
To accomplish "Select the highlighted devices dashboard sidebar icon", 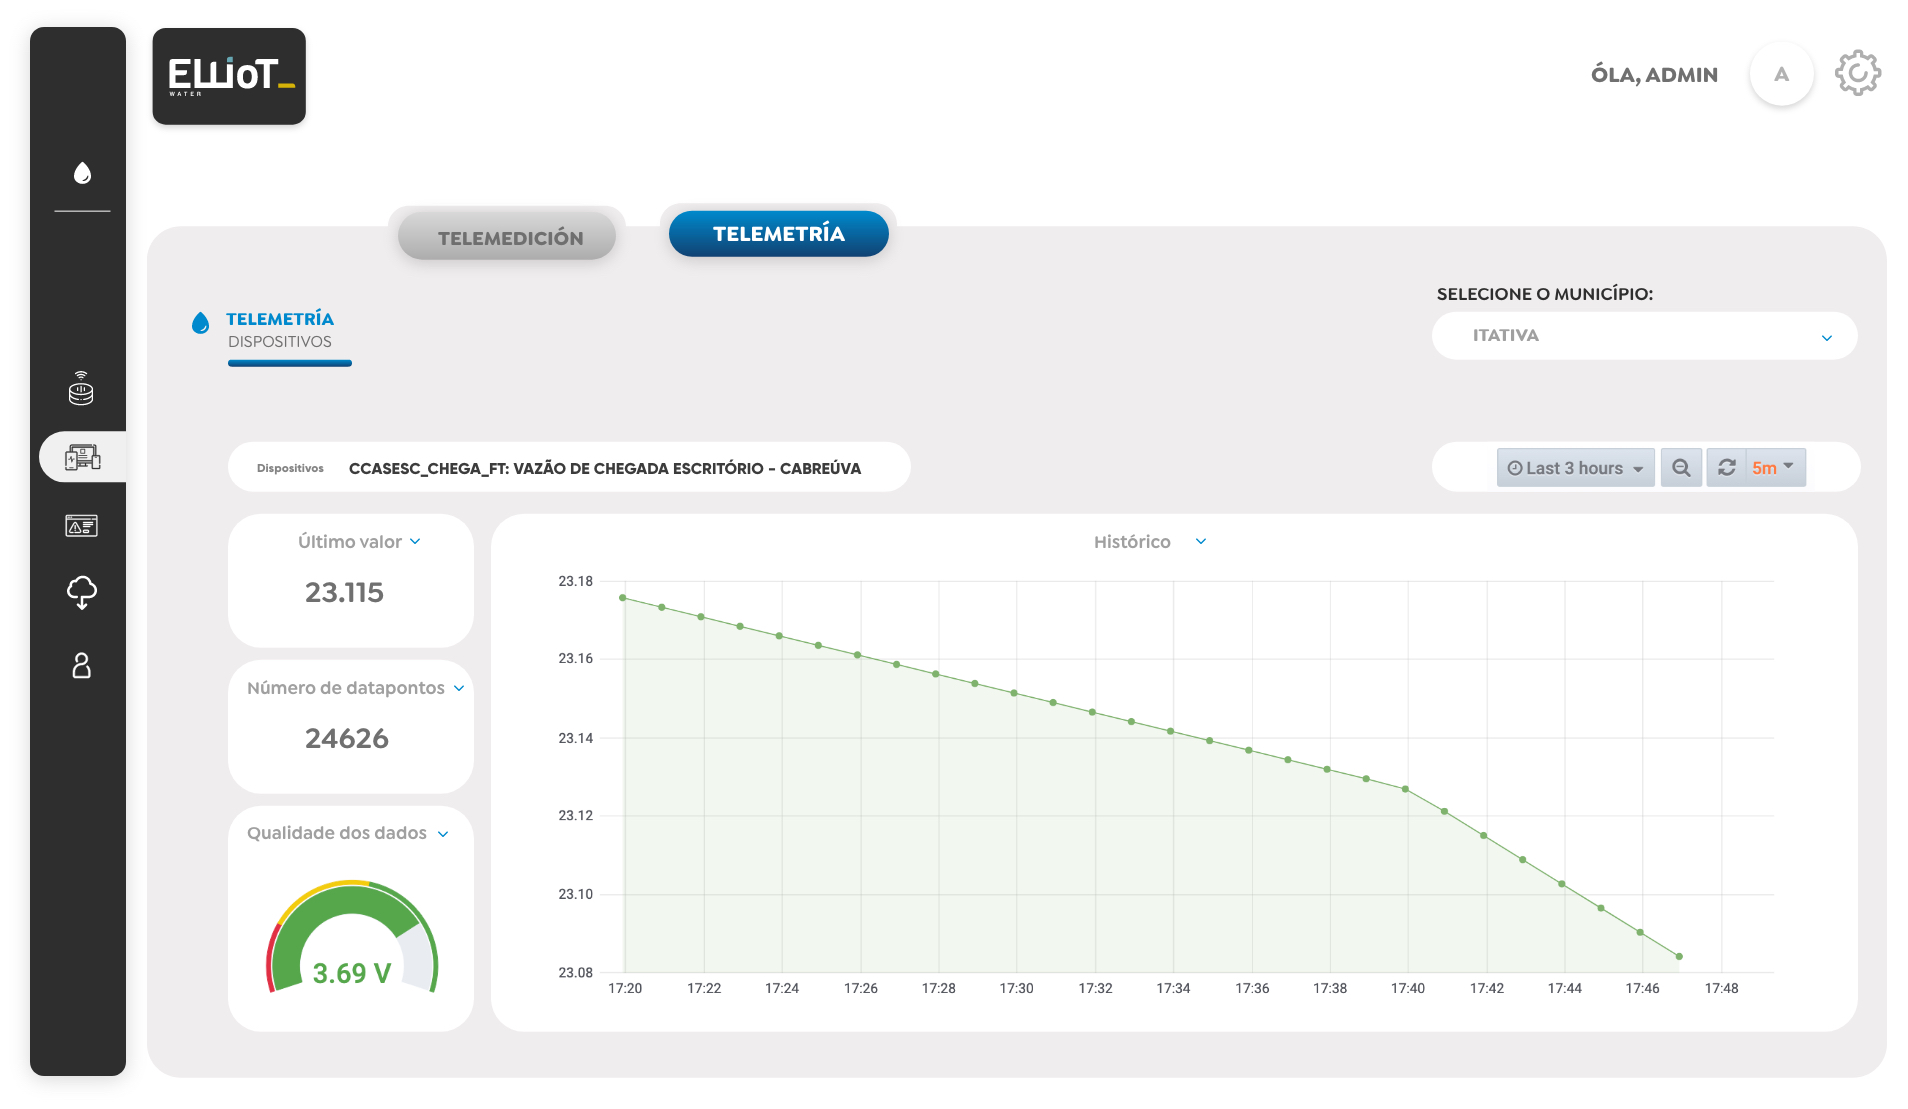I will [x=82, y=457].
